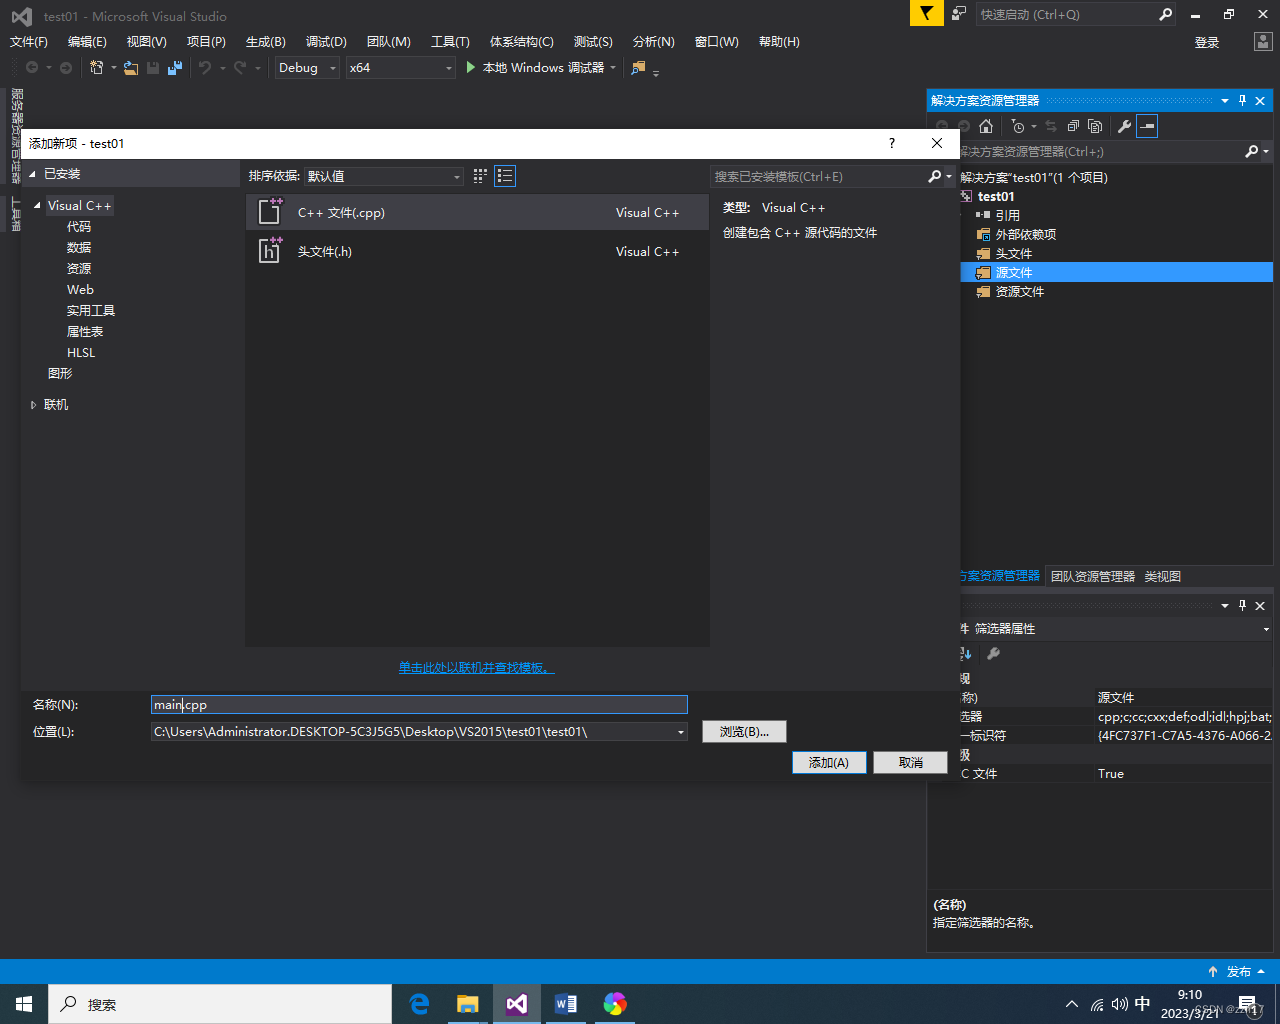1280x1024 pixels.
Task: Open Solution Explorer properties wrench icon
Action: [1126, 126]
